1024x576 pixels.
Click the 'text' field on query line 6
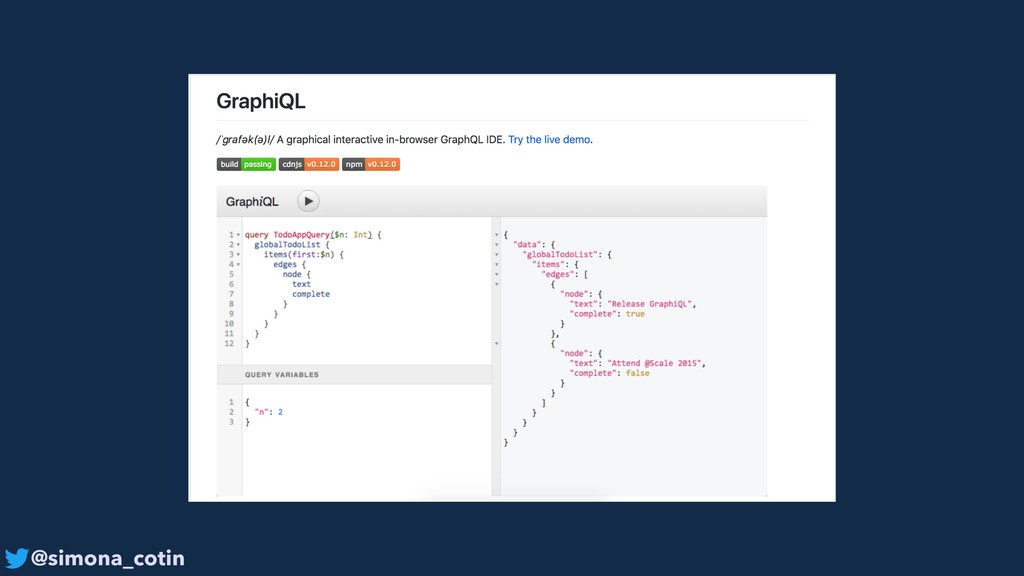(302, 284)
